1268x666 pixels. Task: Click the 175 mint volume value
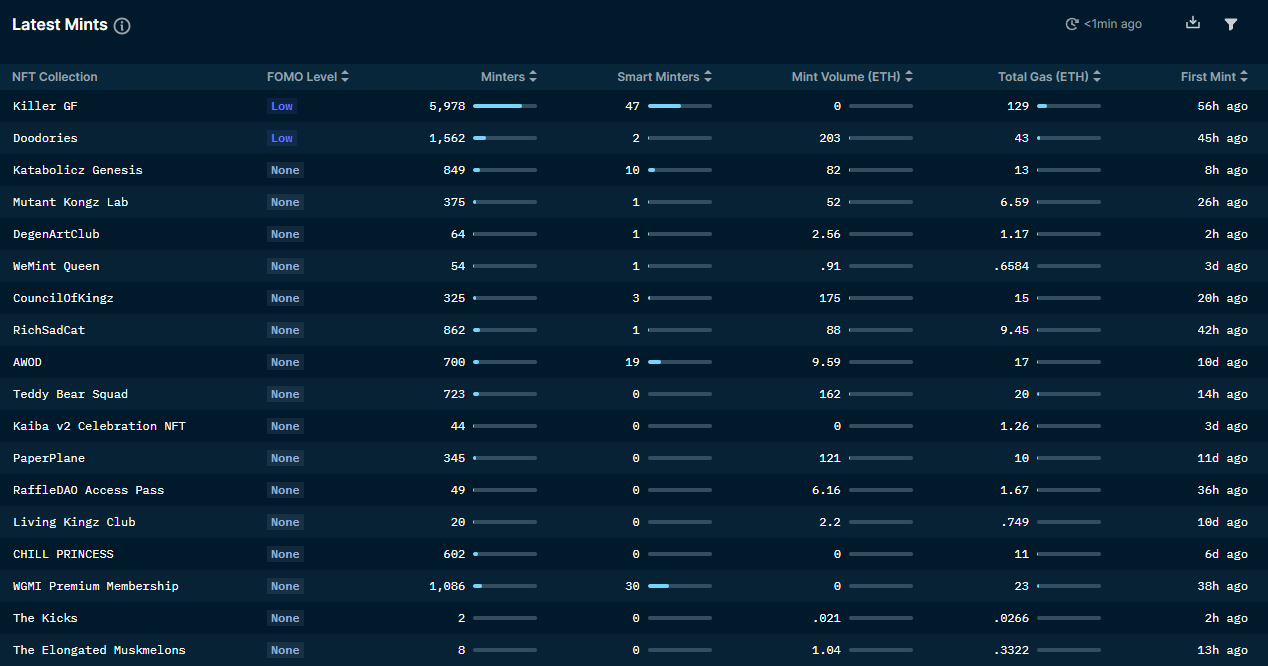(830, 298)
